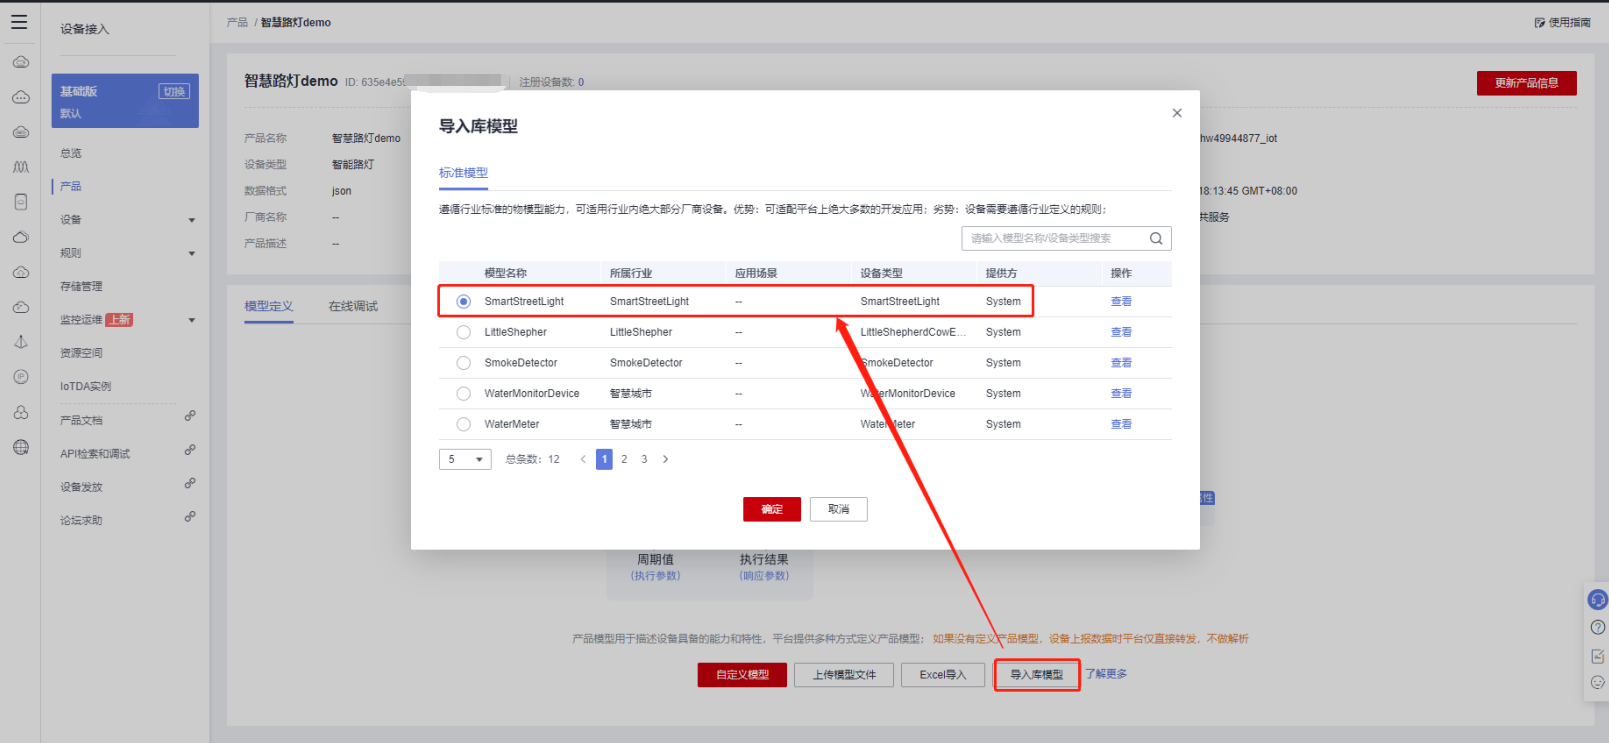The image size is (1609, 743).
Task: Open external link icon beside 产品文档
Action: point(190,416)
